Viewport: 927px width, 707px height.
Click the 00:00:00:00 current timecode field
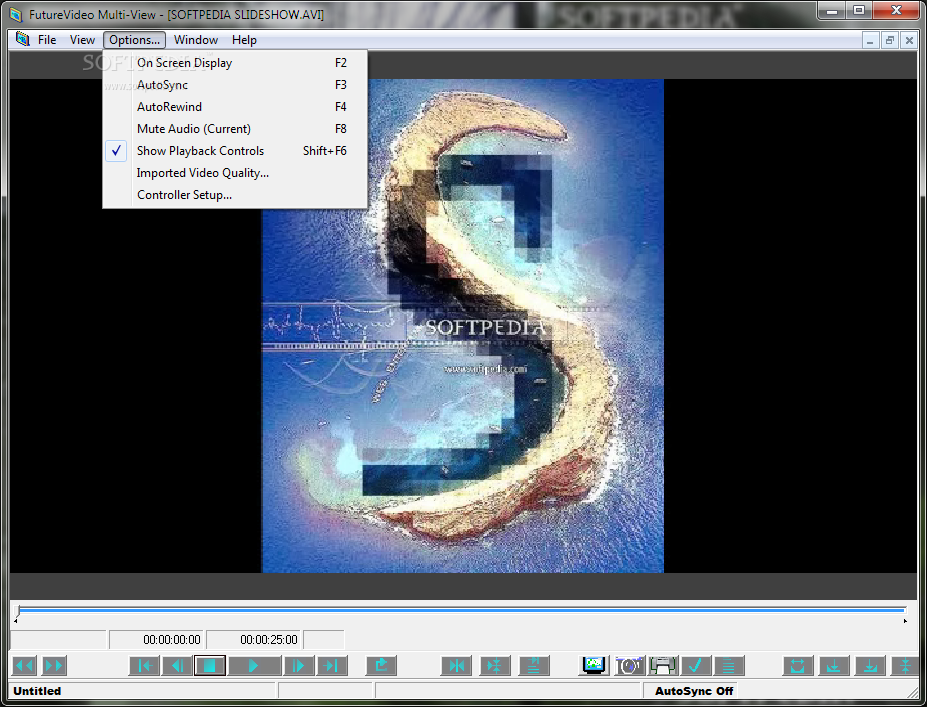pyautogui.click(x=157, y=640)
